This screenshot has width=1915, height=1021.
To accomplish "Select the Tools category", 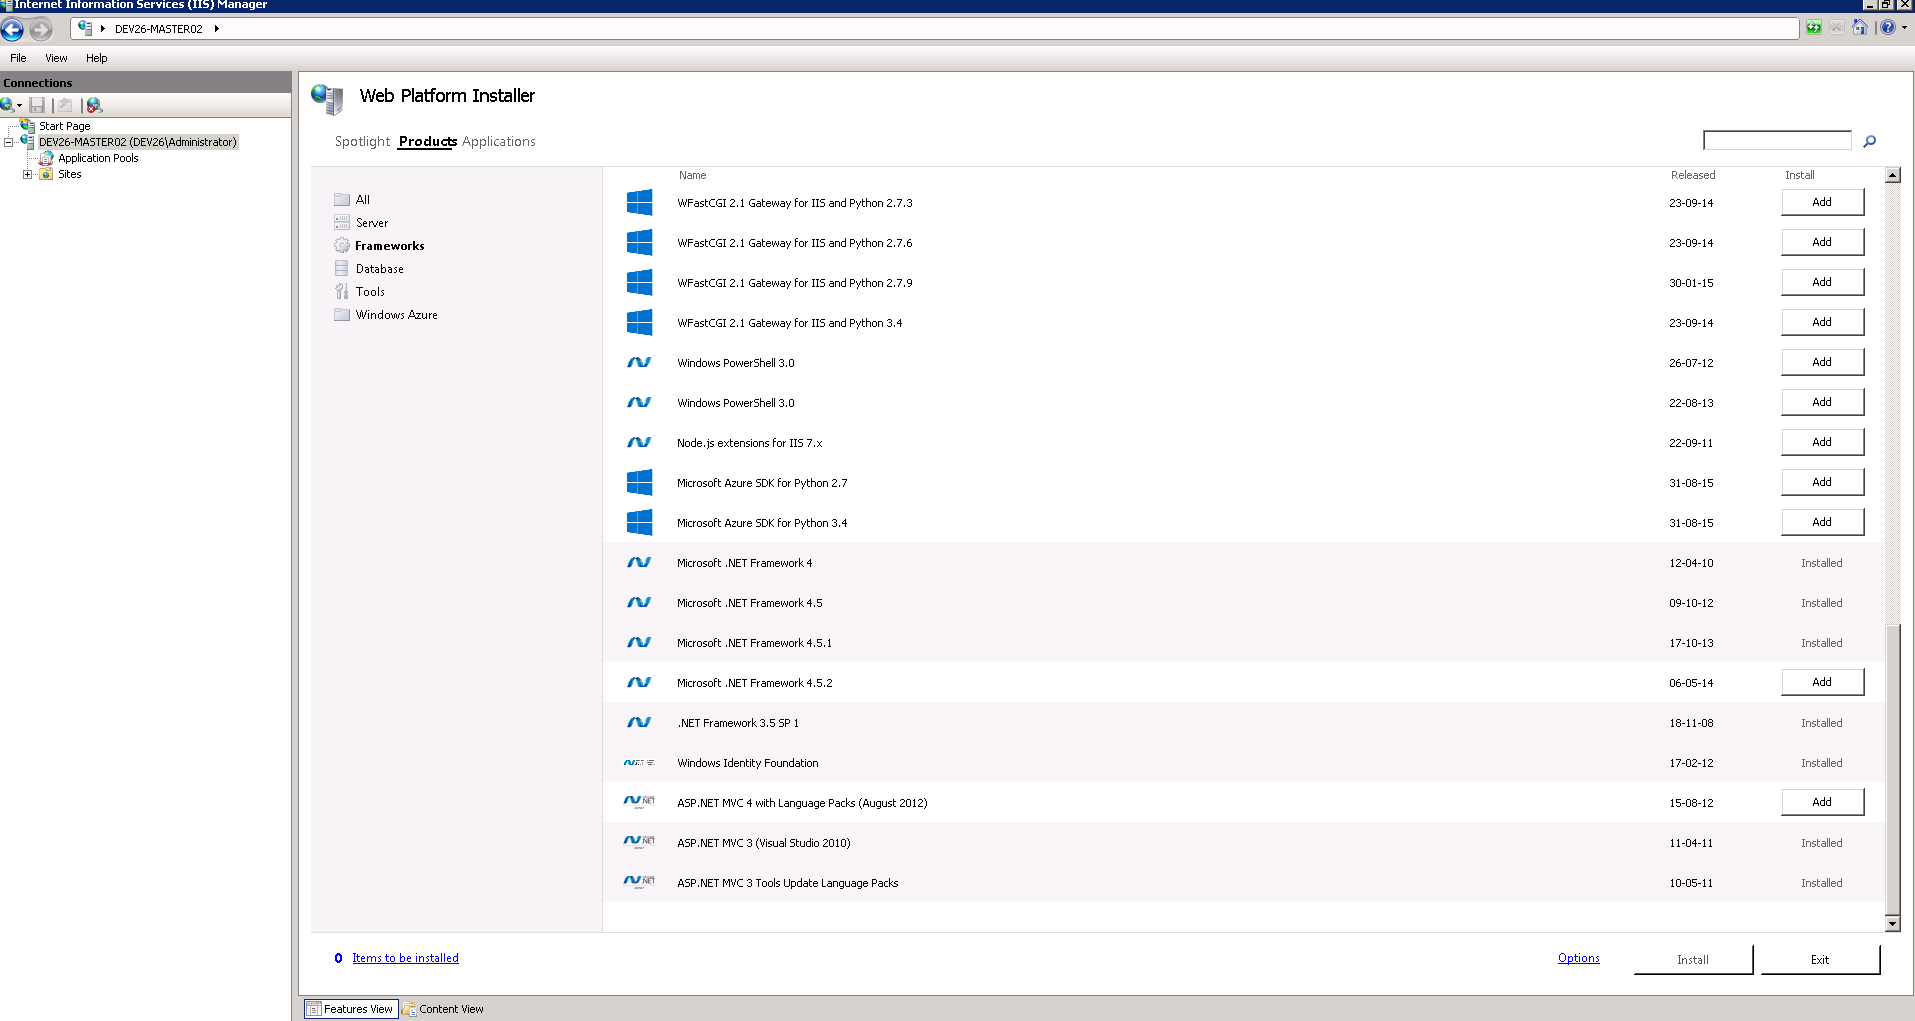I will 369,292.
